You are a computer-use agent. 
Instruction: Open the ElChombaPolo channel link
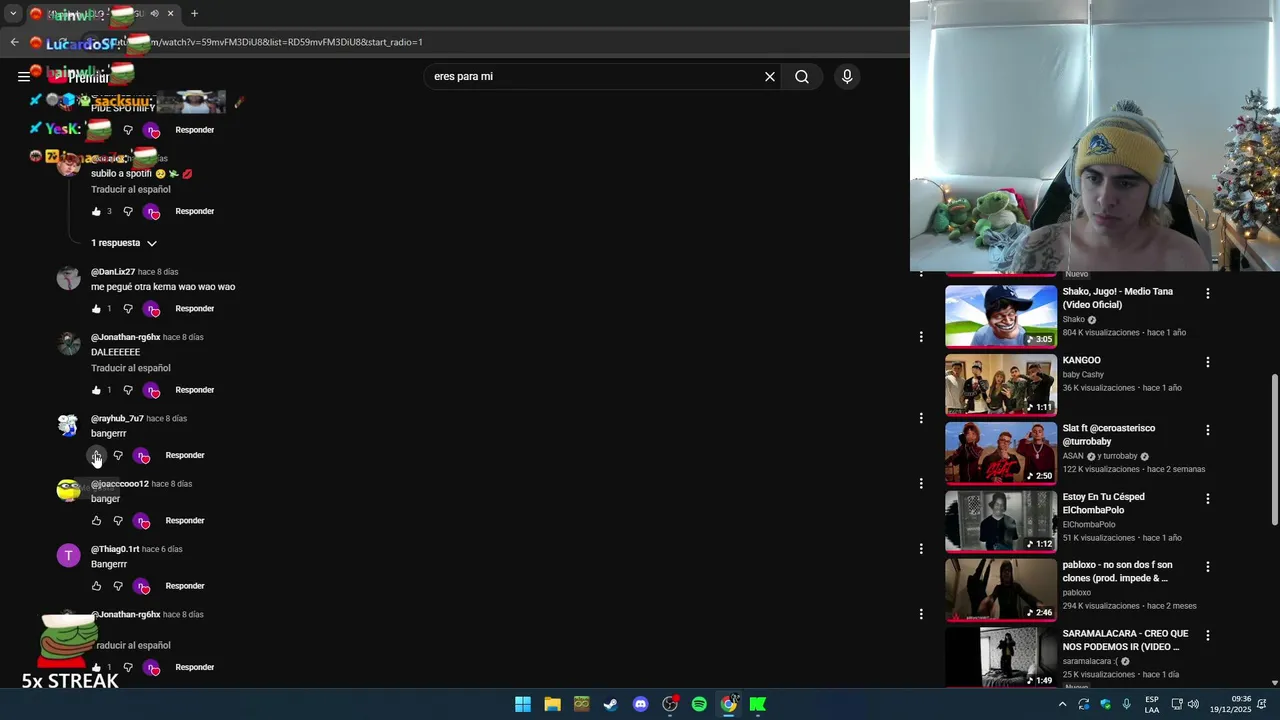point(1088,525)
